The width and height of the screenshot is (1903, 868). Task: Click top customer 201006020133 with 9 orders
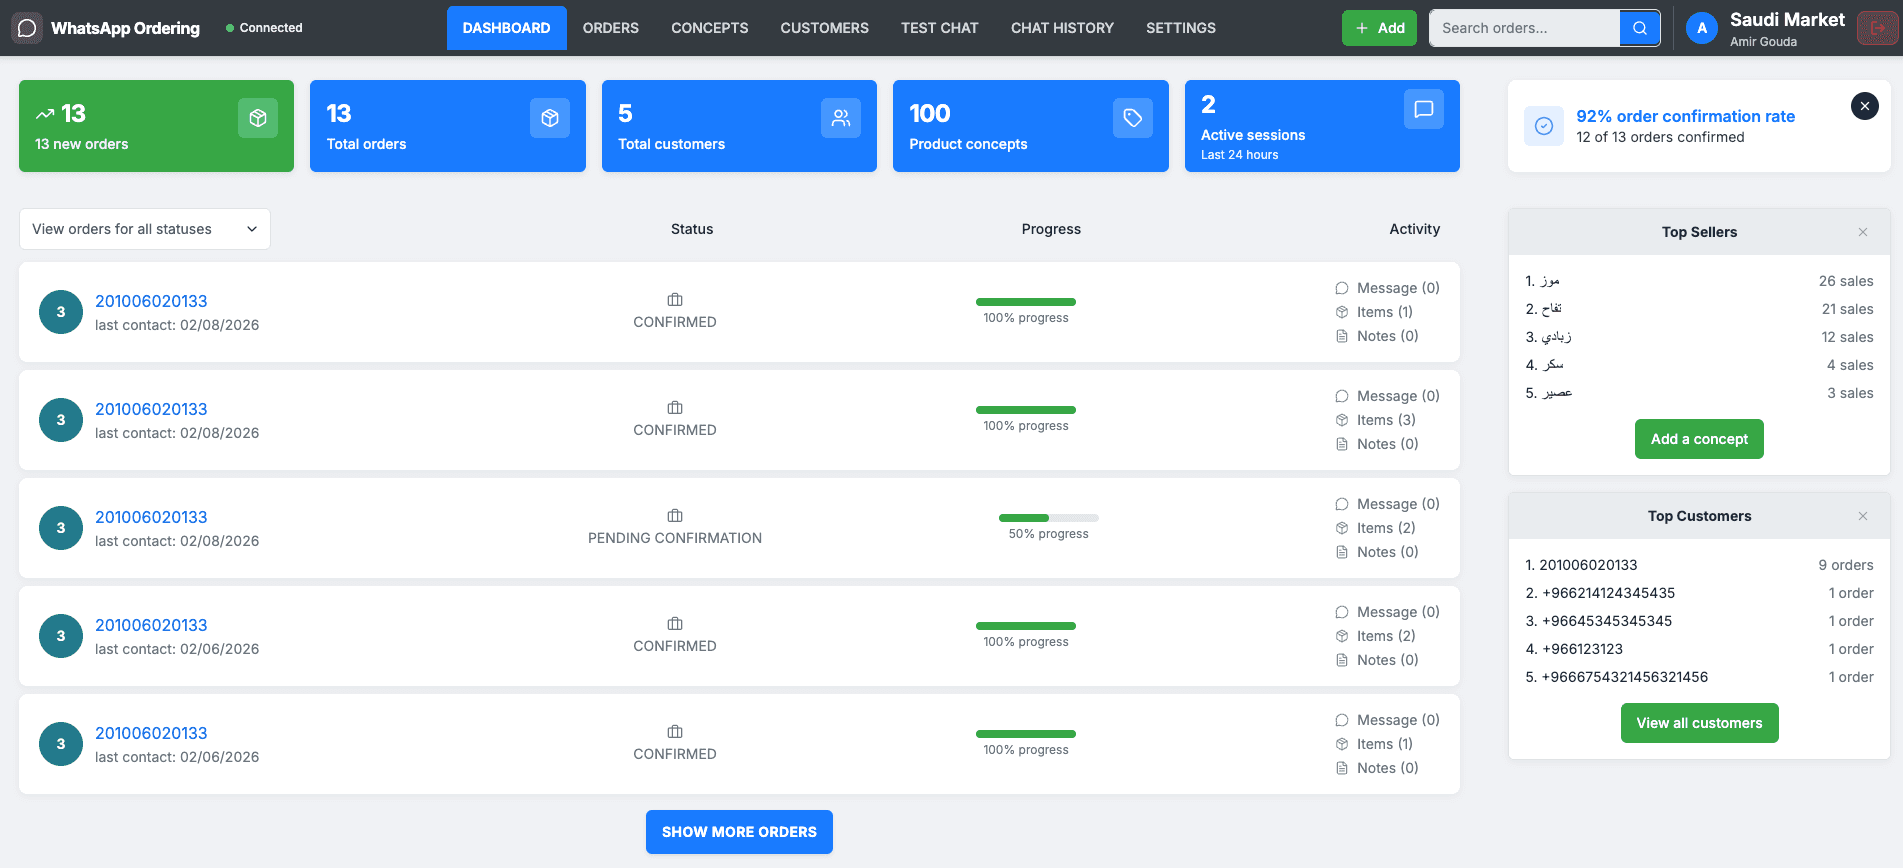(x=1699, y=565)
